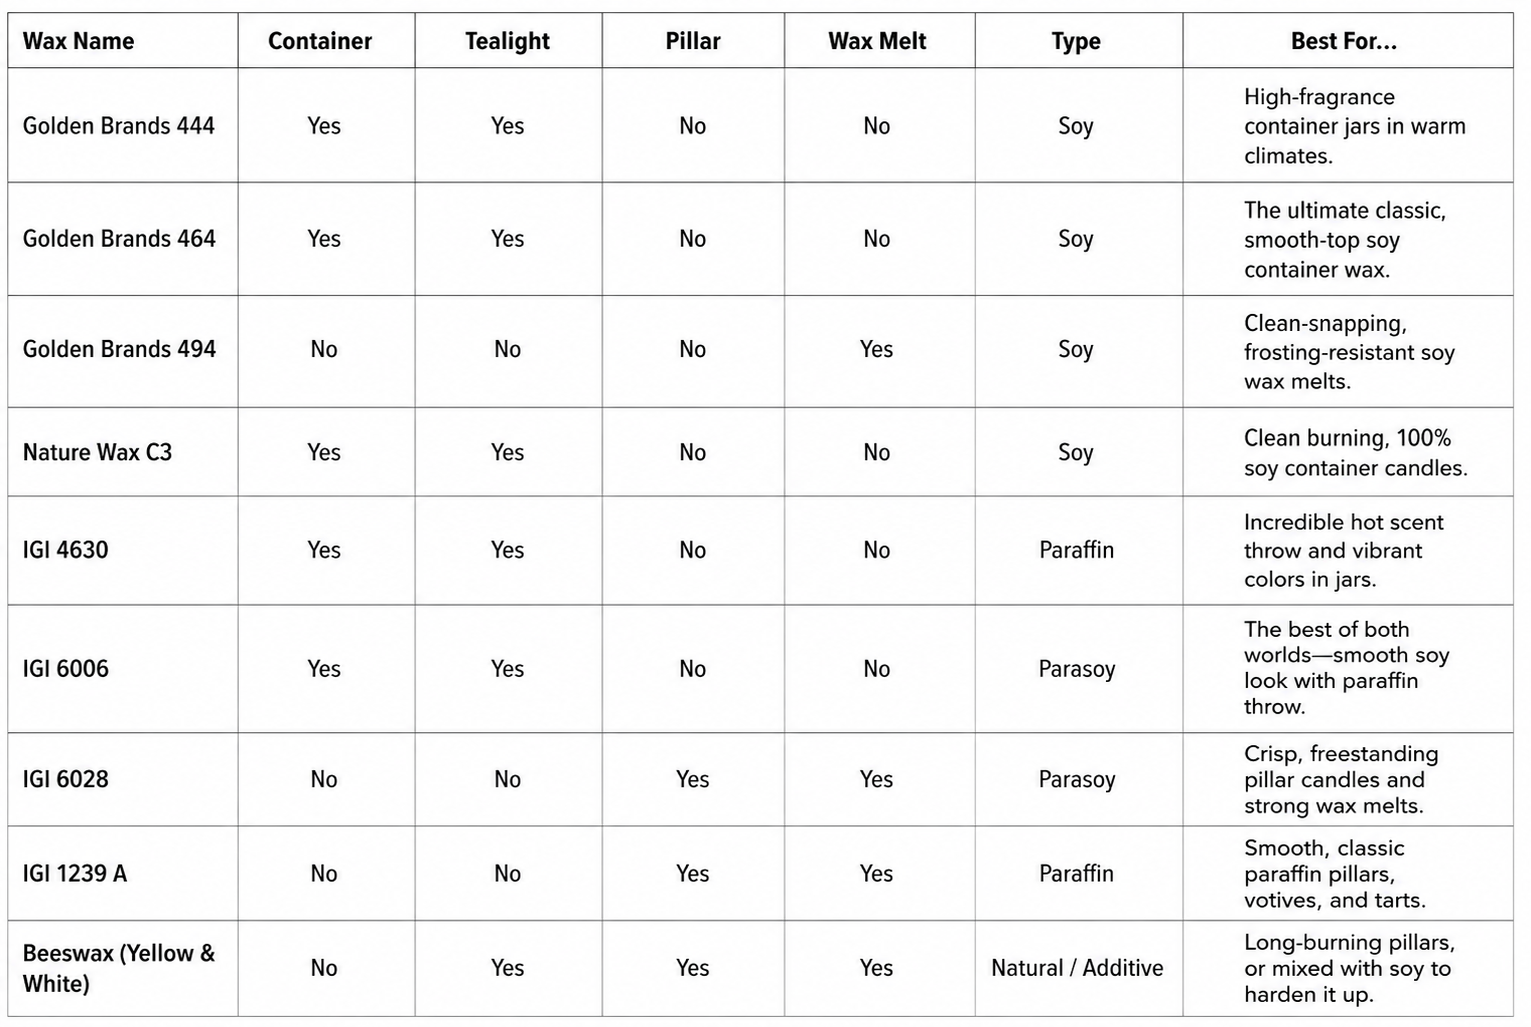
Task: Select the Paraffin type for IGI 4630
Action: [1076, 550]
